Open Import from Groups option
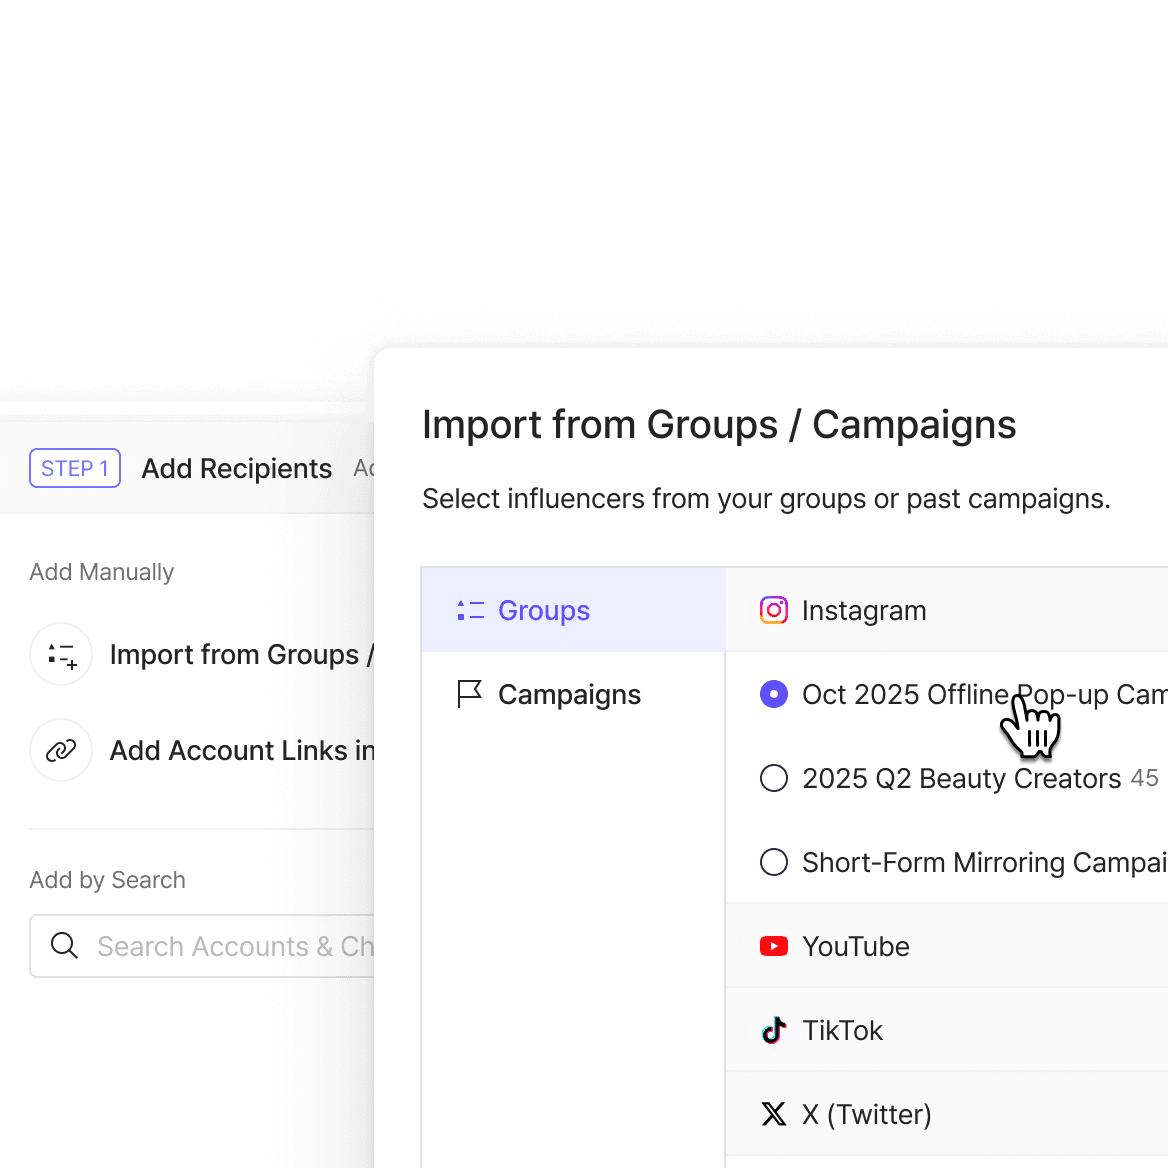Viewport: 1168px width, 1168px height. (202, 655)
